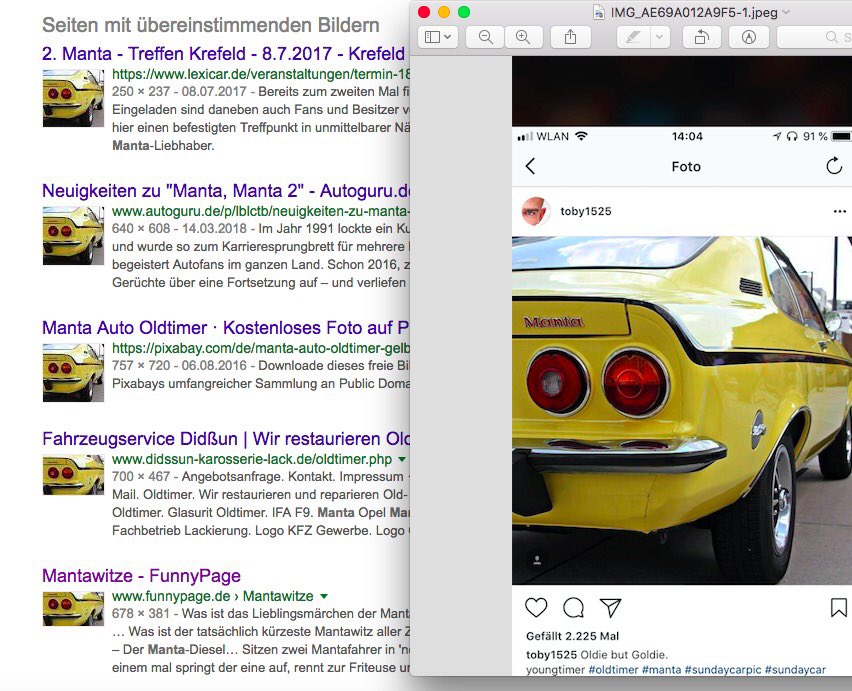
Task: Click the highlight pen tool
Action: point(633,37)
